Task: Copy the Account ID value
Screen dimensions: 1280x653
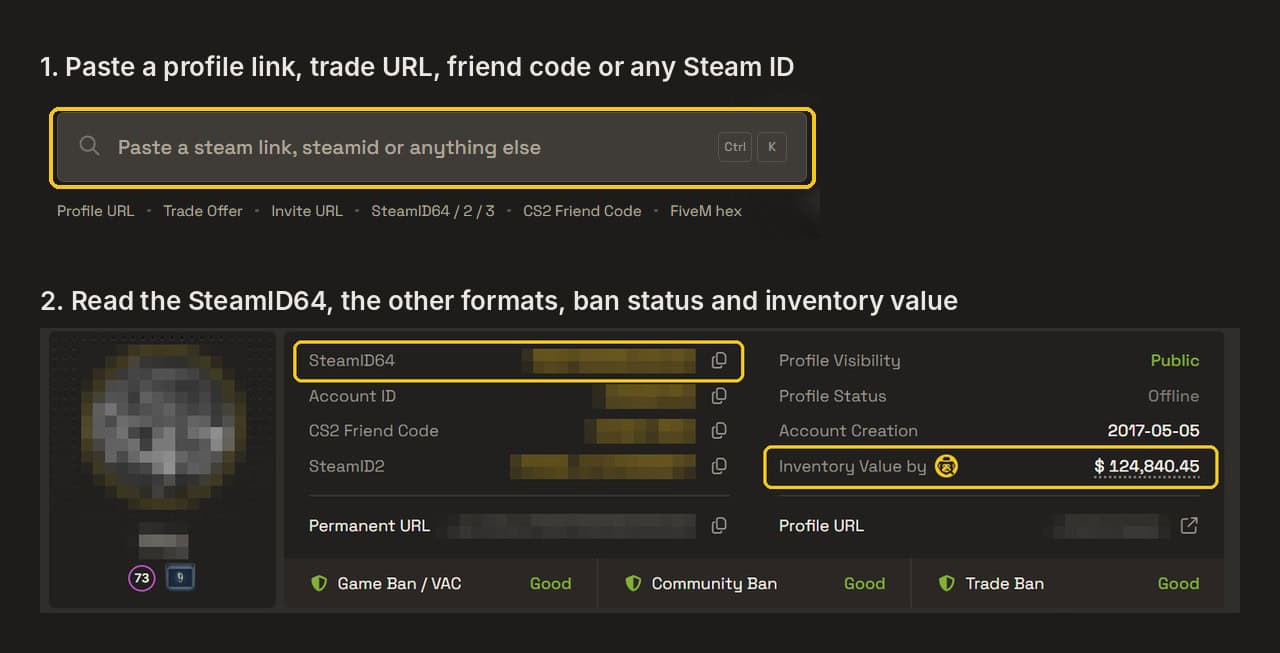Action: (x=719, y=396)
